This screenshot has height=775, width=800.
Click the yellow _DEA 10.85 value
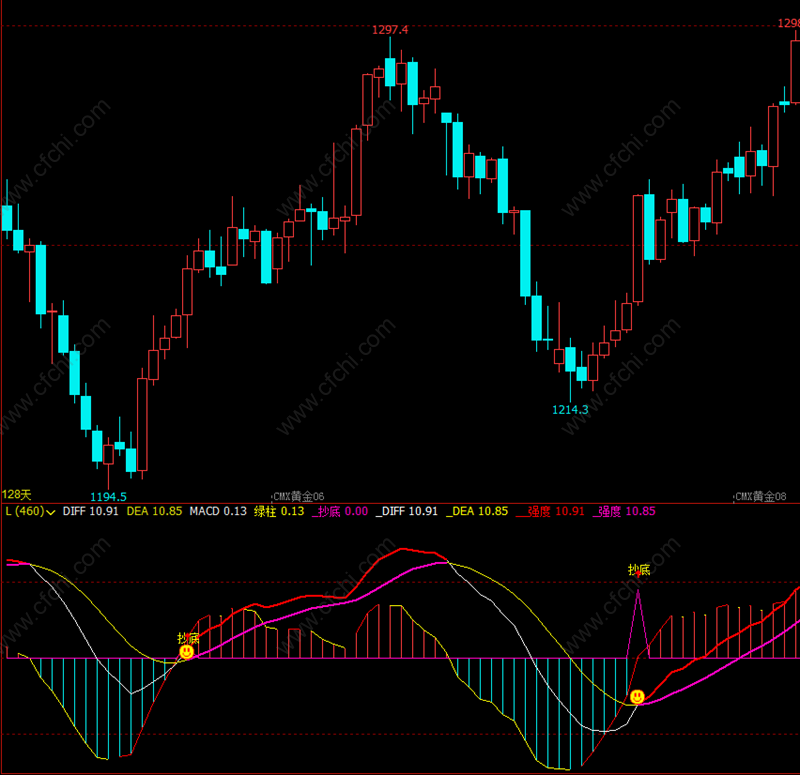pyautogui.click(x=477, y=511)
